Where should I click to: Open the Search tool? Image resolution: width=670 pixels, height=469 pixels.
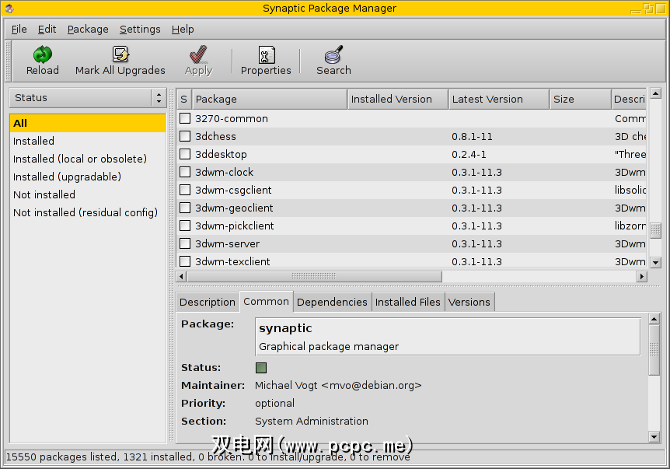[333, 55]
